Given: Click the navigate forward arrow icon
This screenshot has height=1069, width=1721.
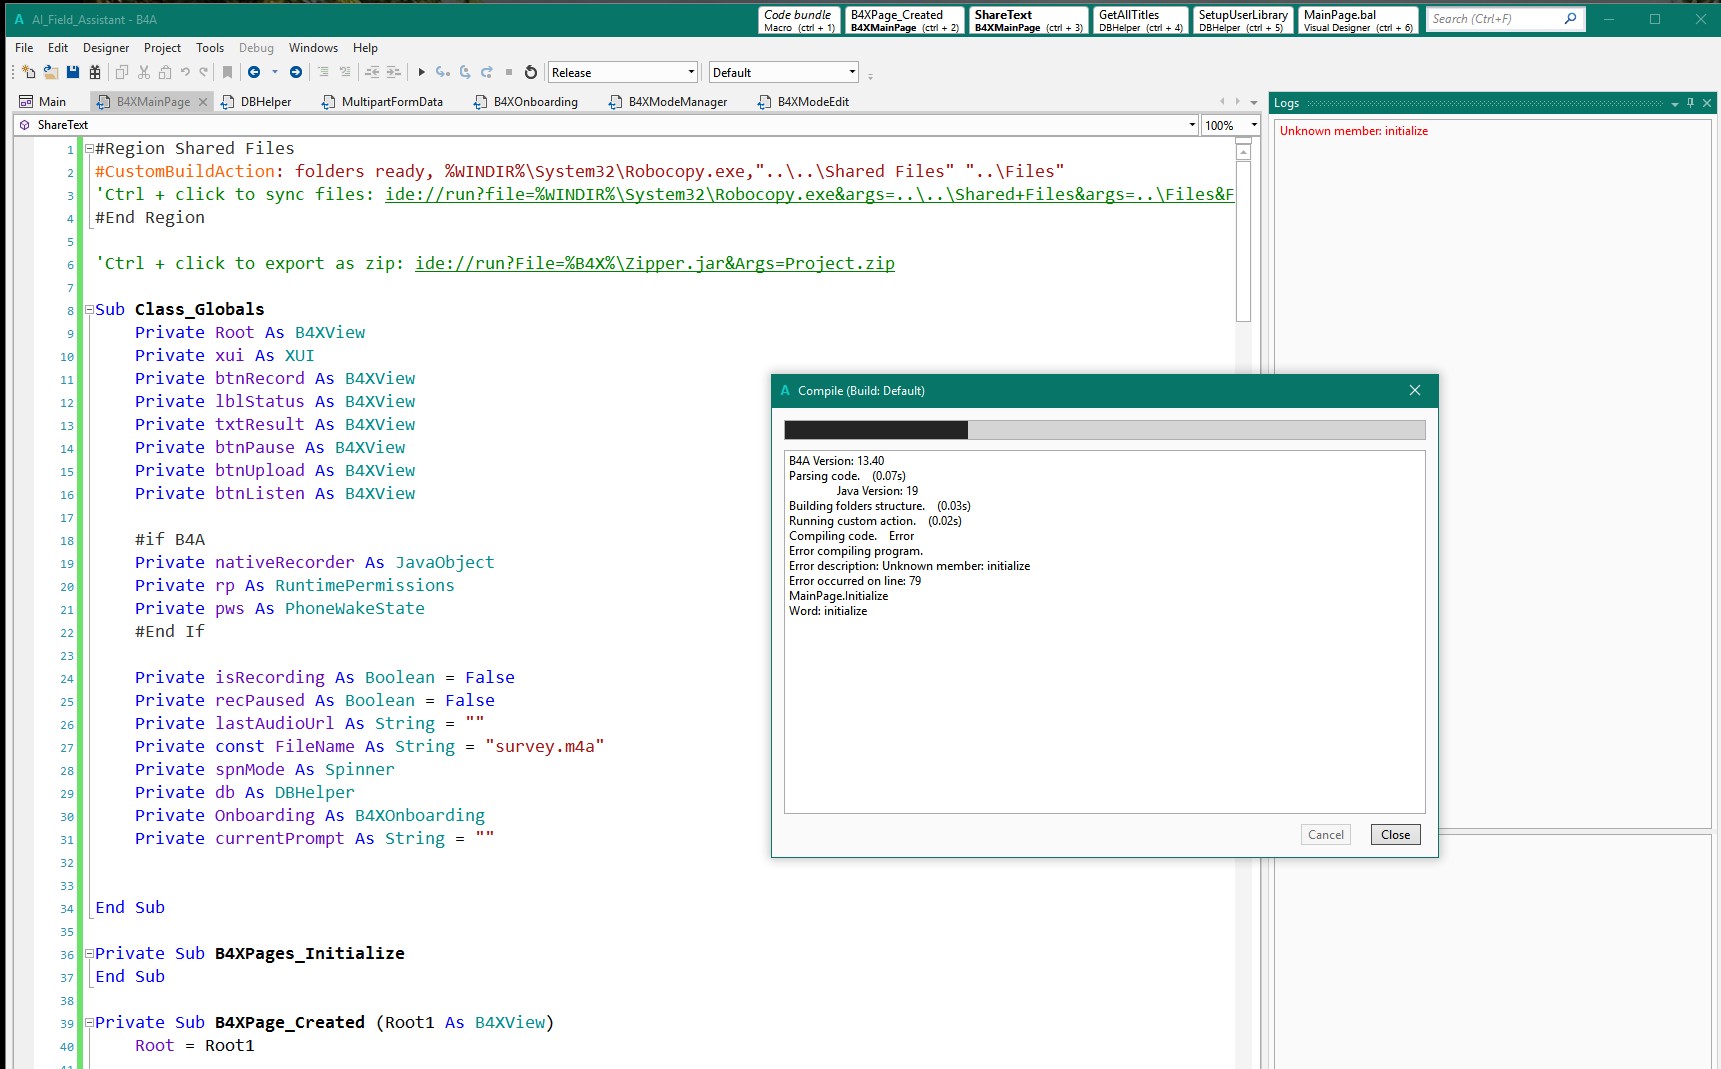Looking at the screenshot, I should (296, 72).
